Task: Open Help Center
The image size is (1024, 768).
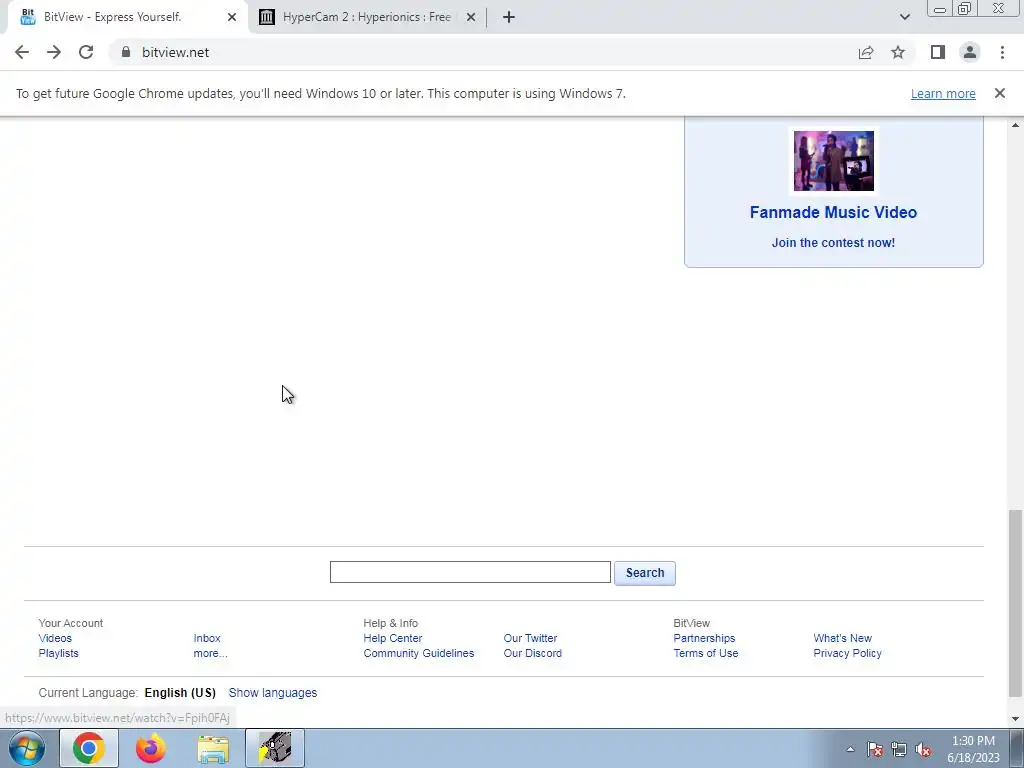Action: (392, 638)
